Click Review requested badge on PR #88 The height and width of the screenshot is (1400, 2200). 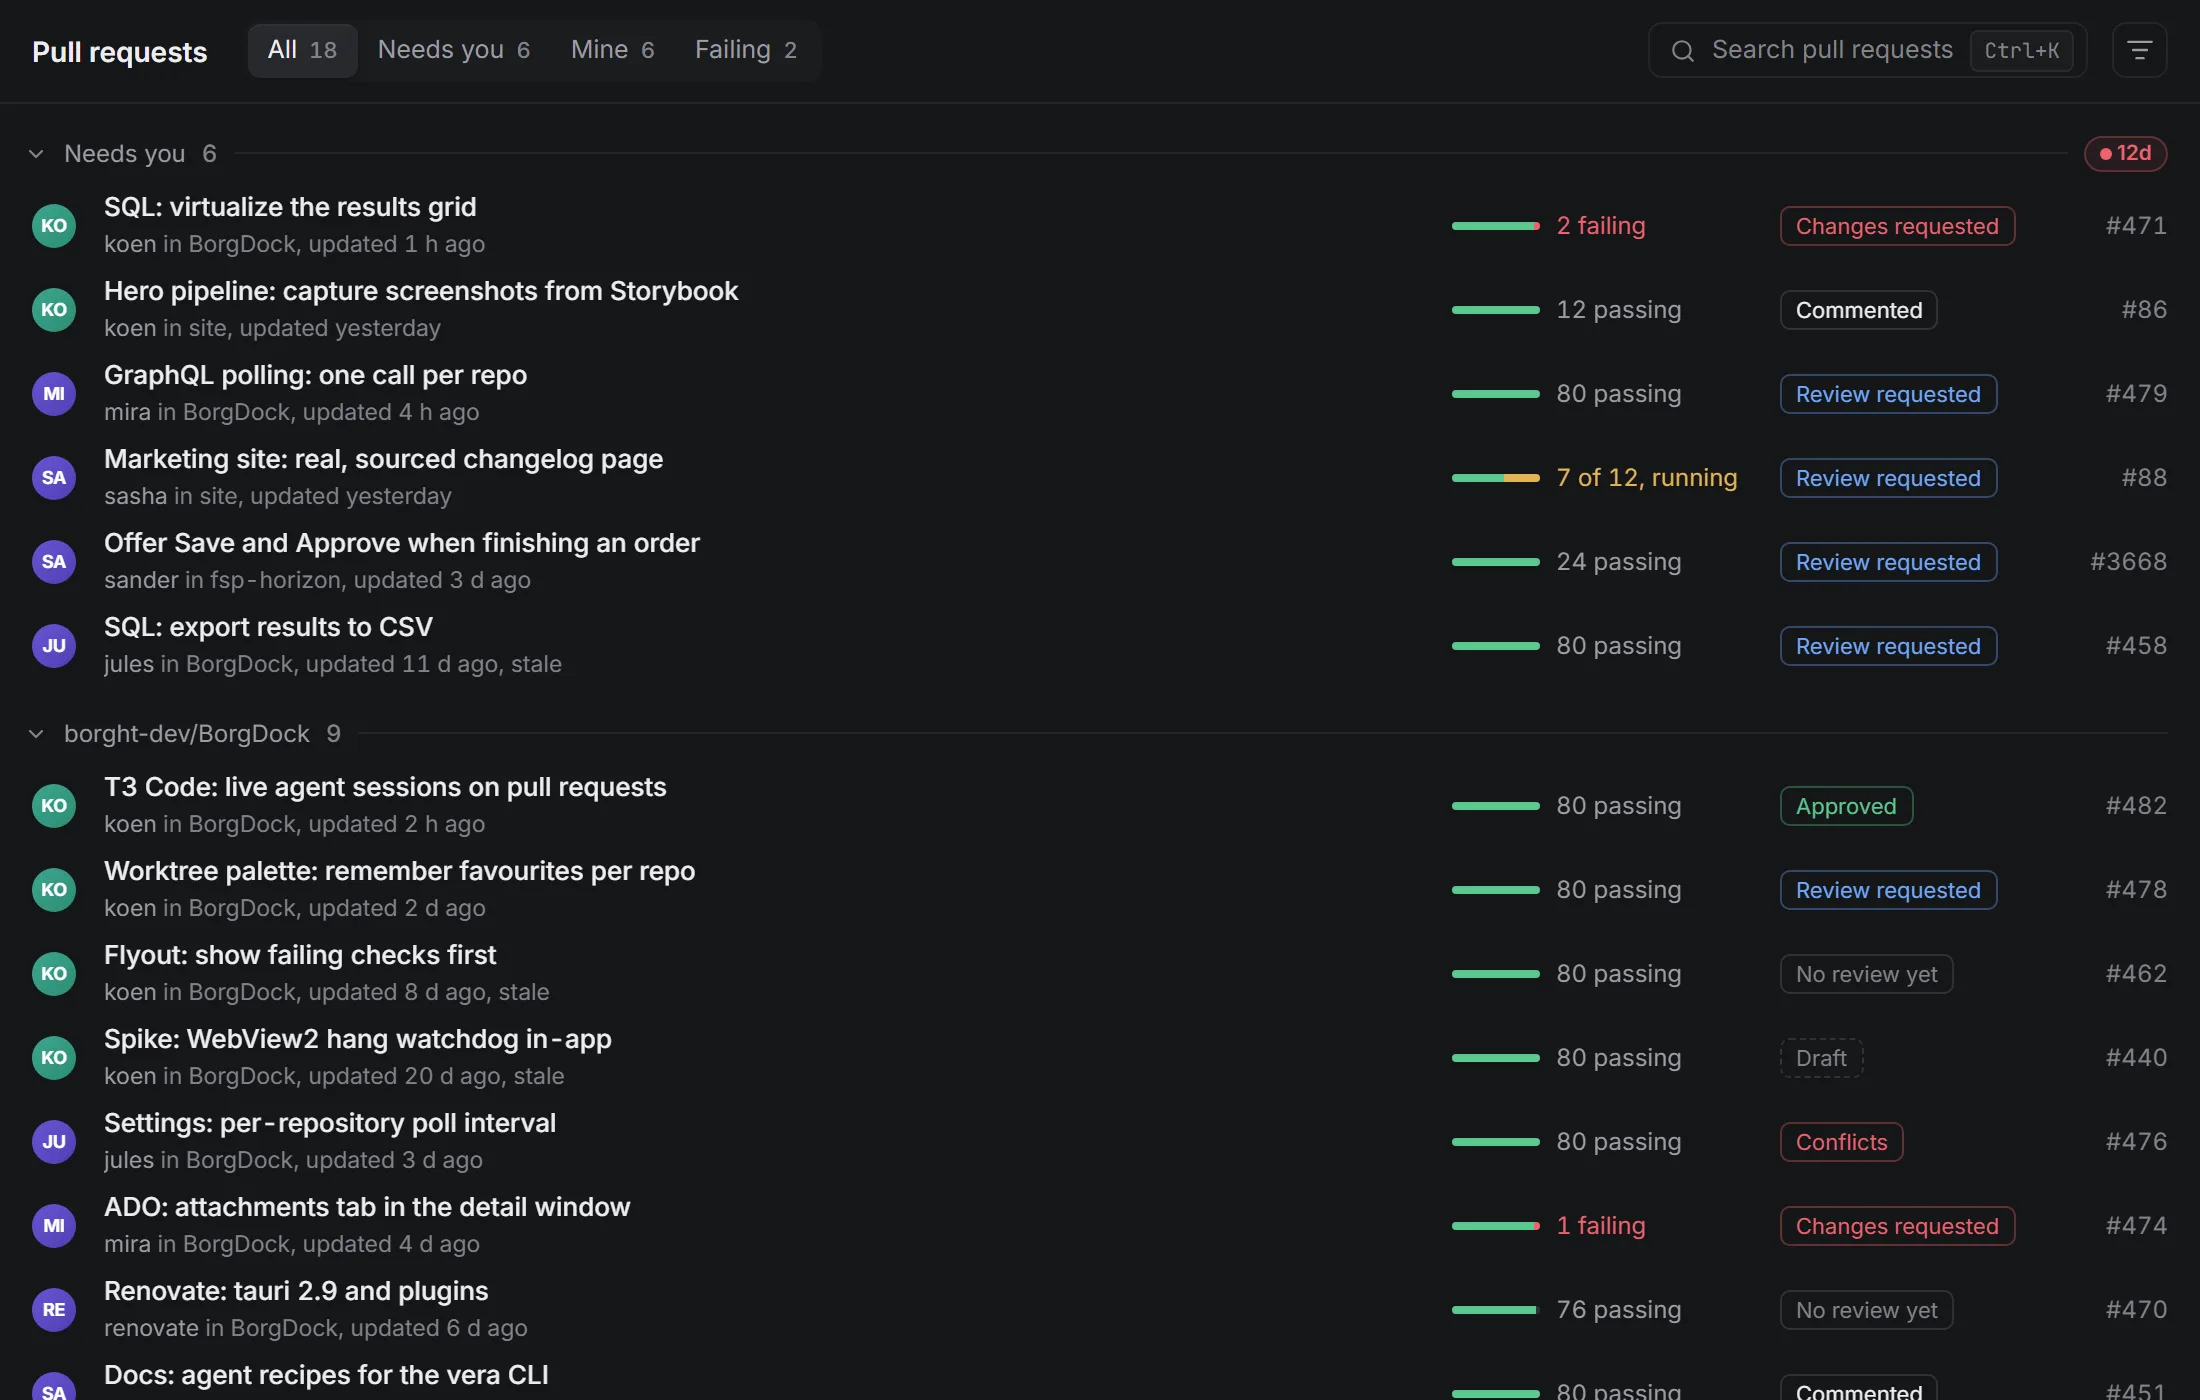1888,478
